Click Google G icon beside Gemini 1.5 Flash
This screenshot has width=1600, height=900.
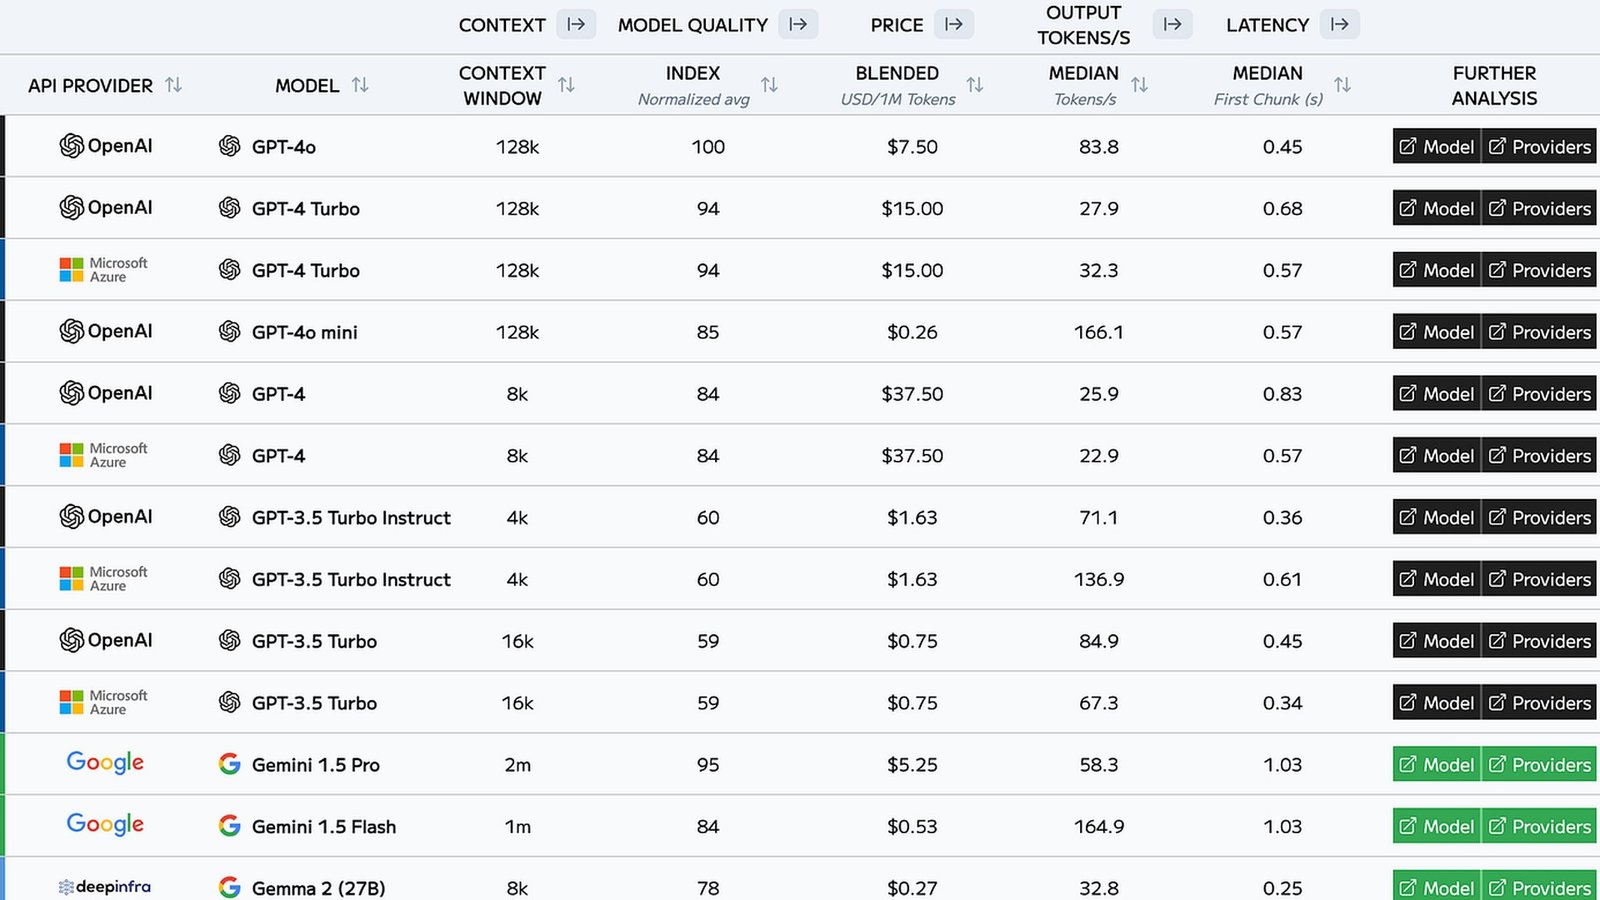[x=230, y=826]
